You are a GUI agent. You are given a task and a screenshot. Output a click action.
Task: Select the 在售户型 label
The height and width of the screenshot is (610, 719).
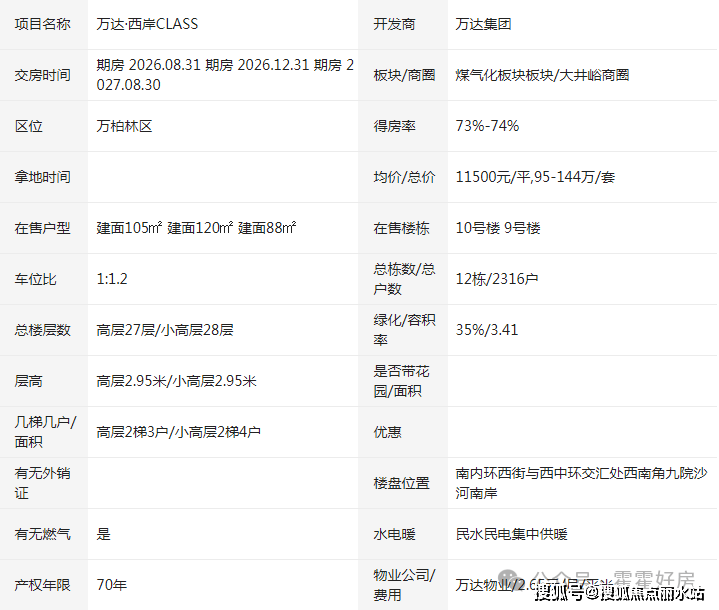click(43, 227)
